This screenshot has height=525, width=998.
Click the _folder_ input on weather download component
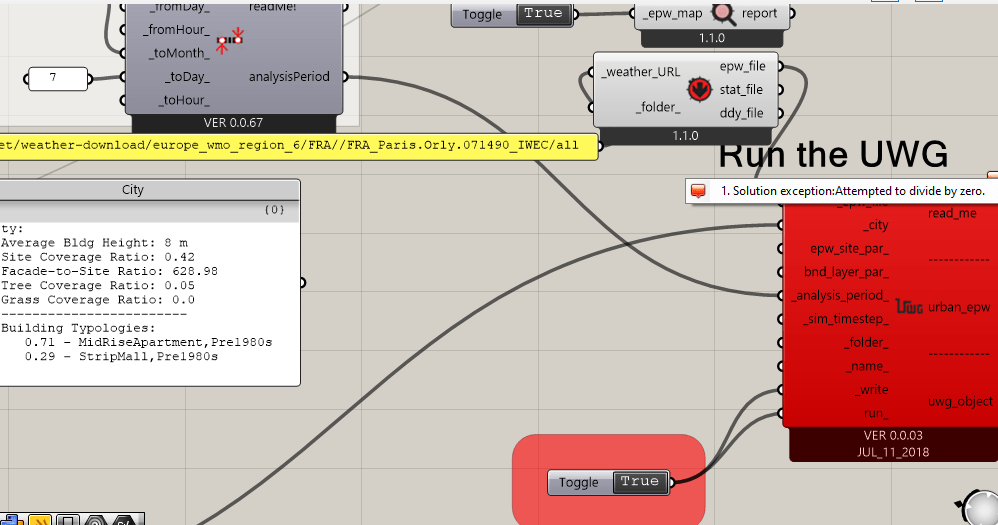(x=657, y=107)
